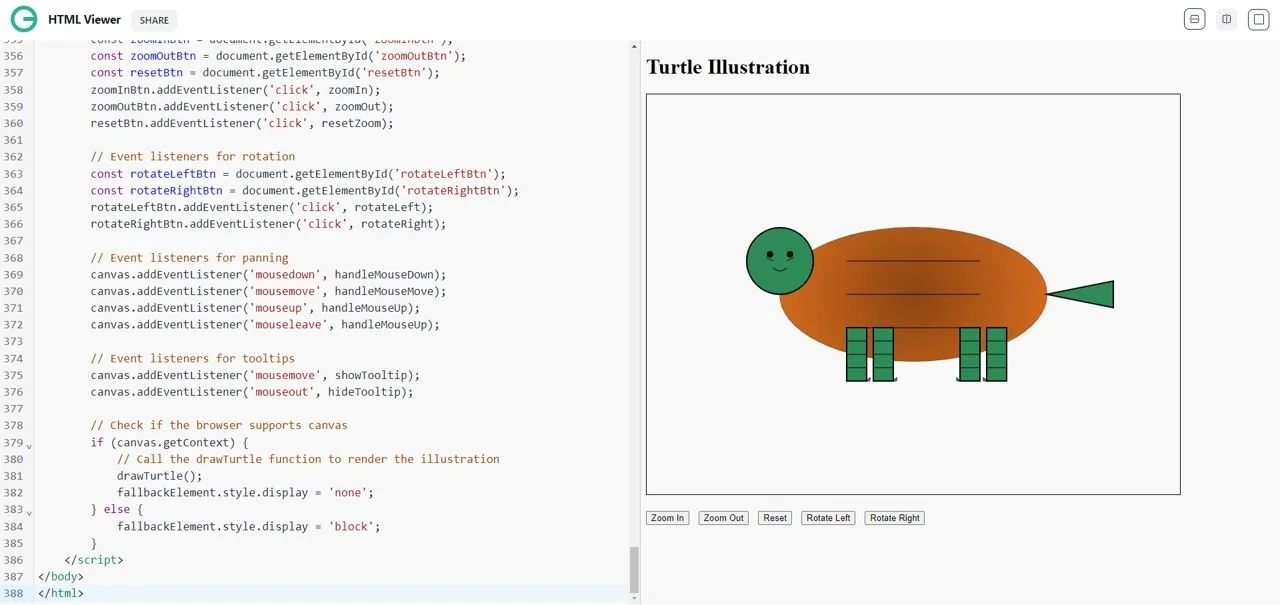Click 'rotateRightBtn' variable on line 364

click(176, 190)
